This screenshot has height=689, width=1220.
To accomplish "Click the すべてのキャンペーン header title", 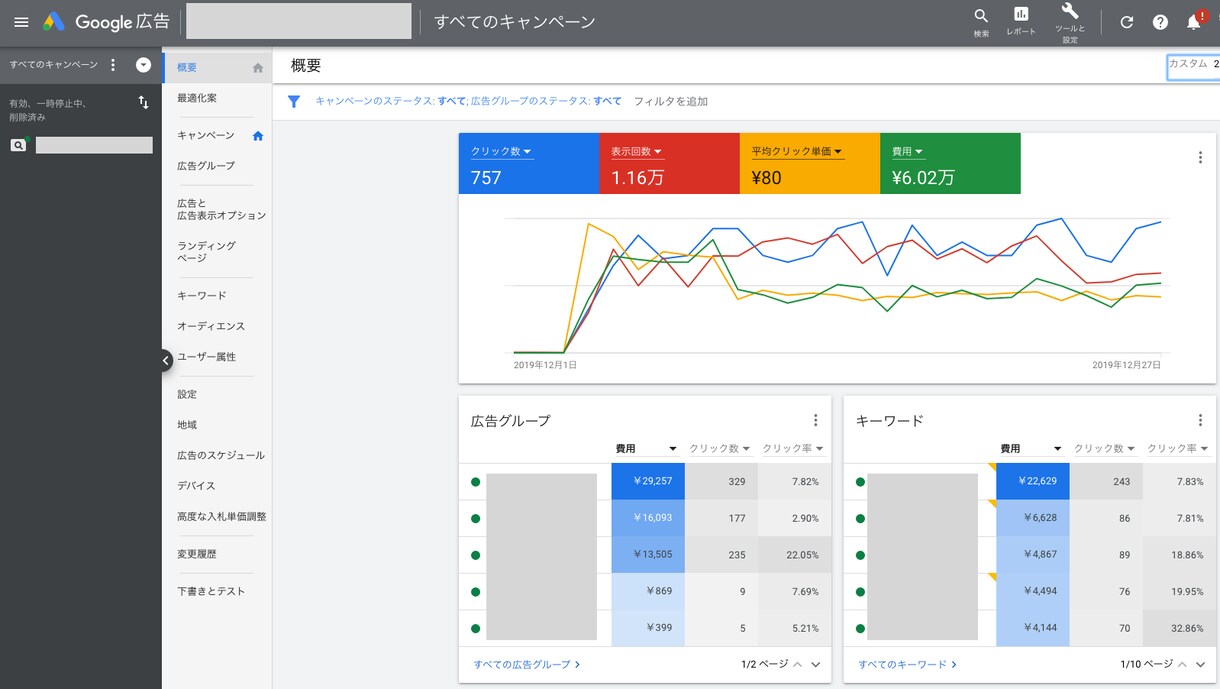I will [x=515, y=22].
